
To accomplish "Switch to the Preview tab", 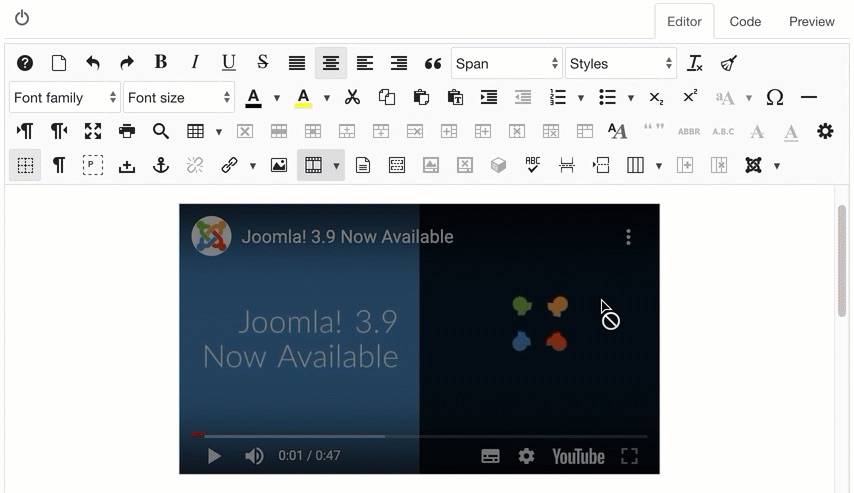I will coord(811,21).
